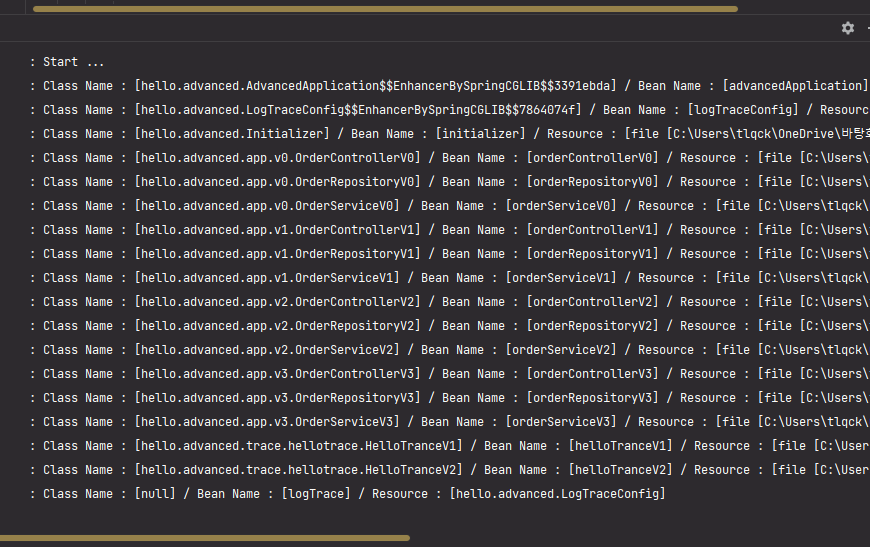Click the [orderServiceV0] bean name
This screenshot has width=870, height=547.
click(x=561, y=206)
